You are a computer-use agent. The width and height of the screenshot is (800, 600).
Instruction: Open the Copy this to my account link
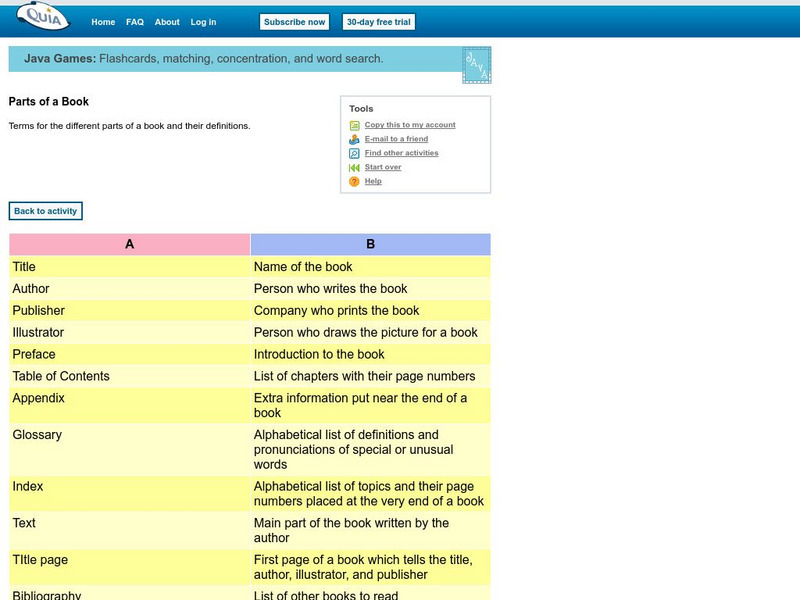tap(410, 125)
